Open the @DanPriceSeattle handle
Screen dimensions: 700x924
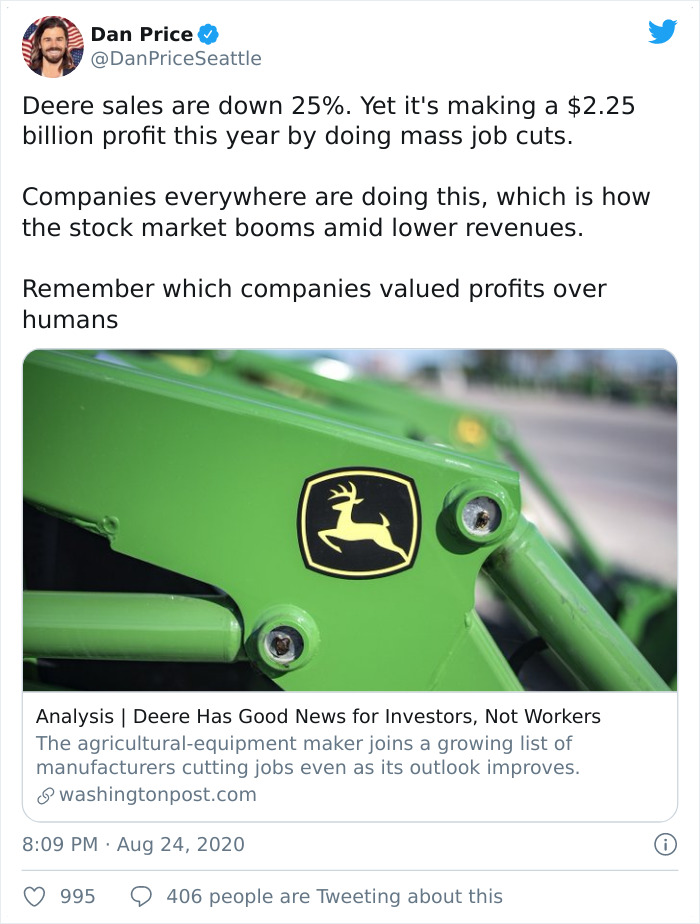(x=177, y=57)
